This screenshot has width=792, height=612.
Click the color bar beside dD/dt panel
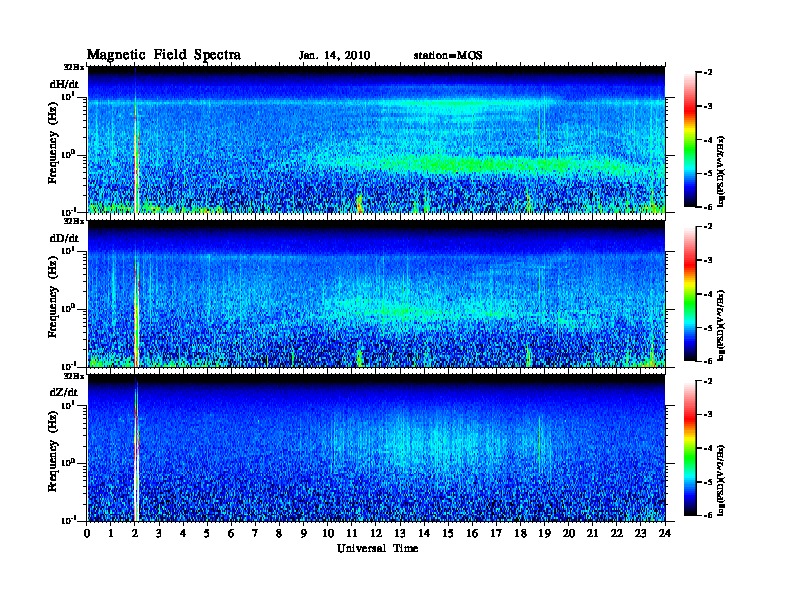click(689, 293)
